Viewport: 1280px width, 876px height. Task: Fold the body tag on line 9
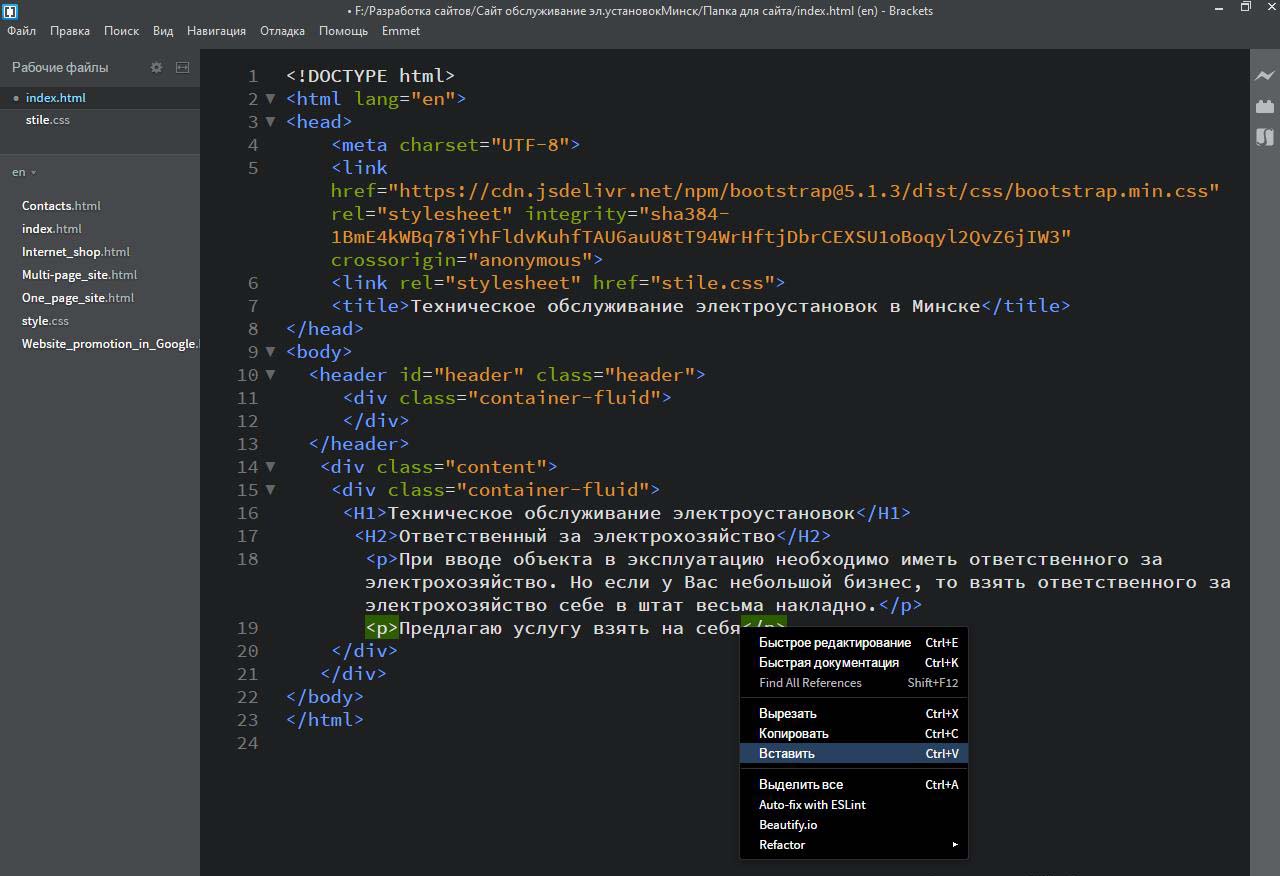pyautogui.click(x=270, y=352)
